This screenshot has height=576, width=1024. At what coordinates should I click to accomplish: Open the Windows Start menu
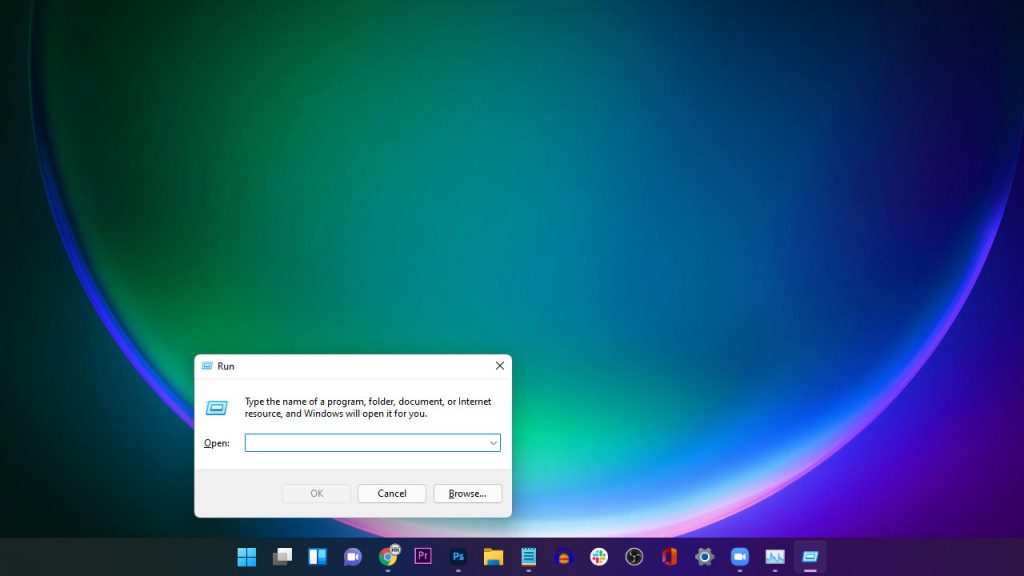click(247, 557)
